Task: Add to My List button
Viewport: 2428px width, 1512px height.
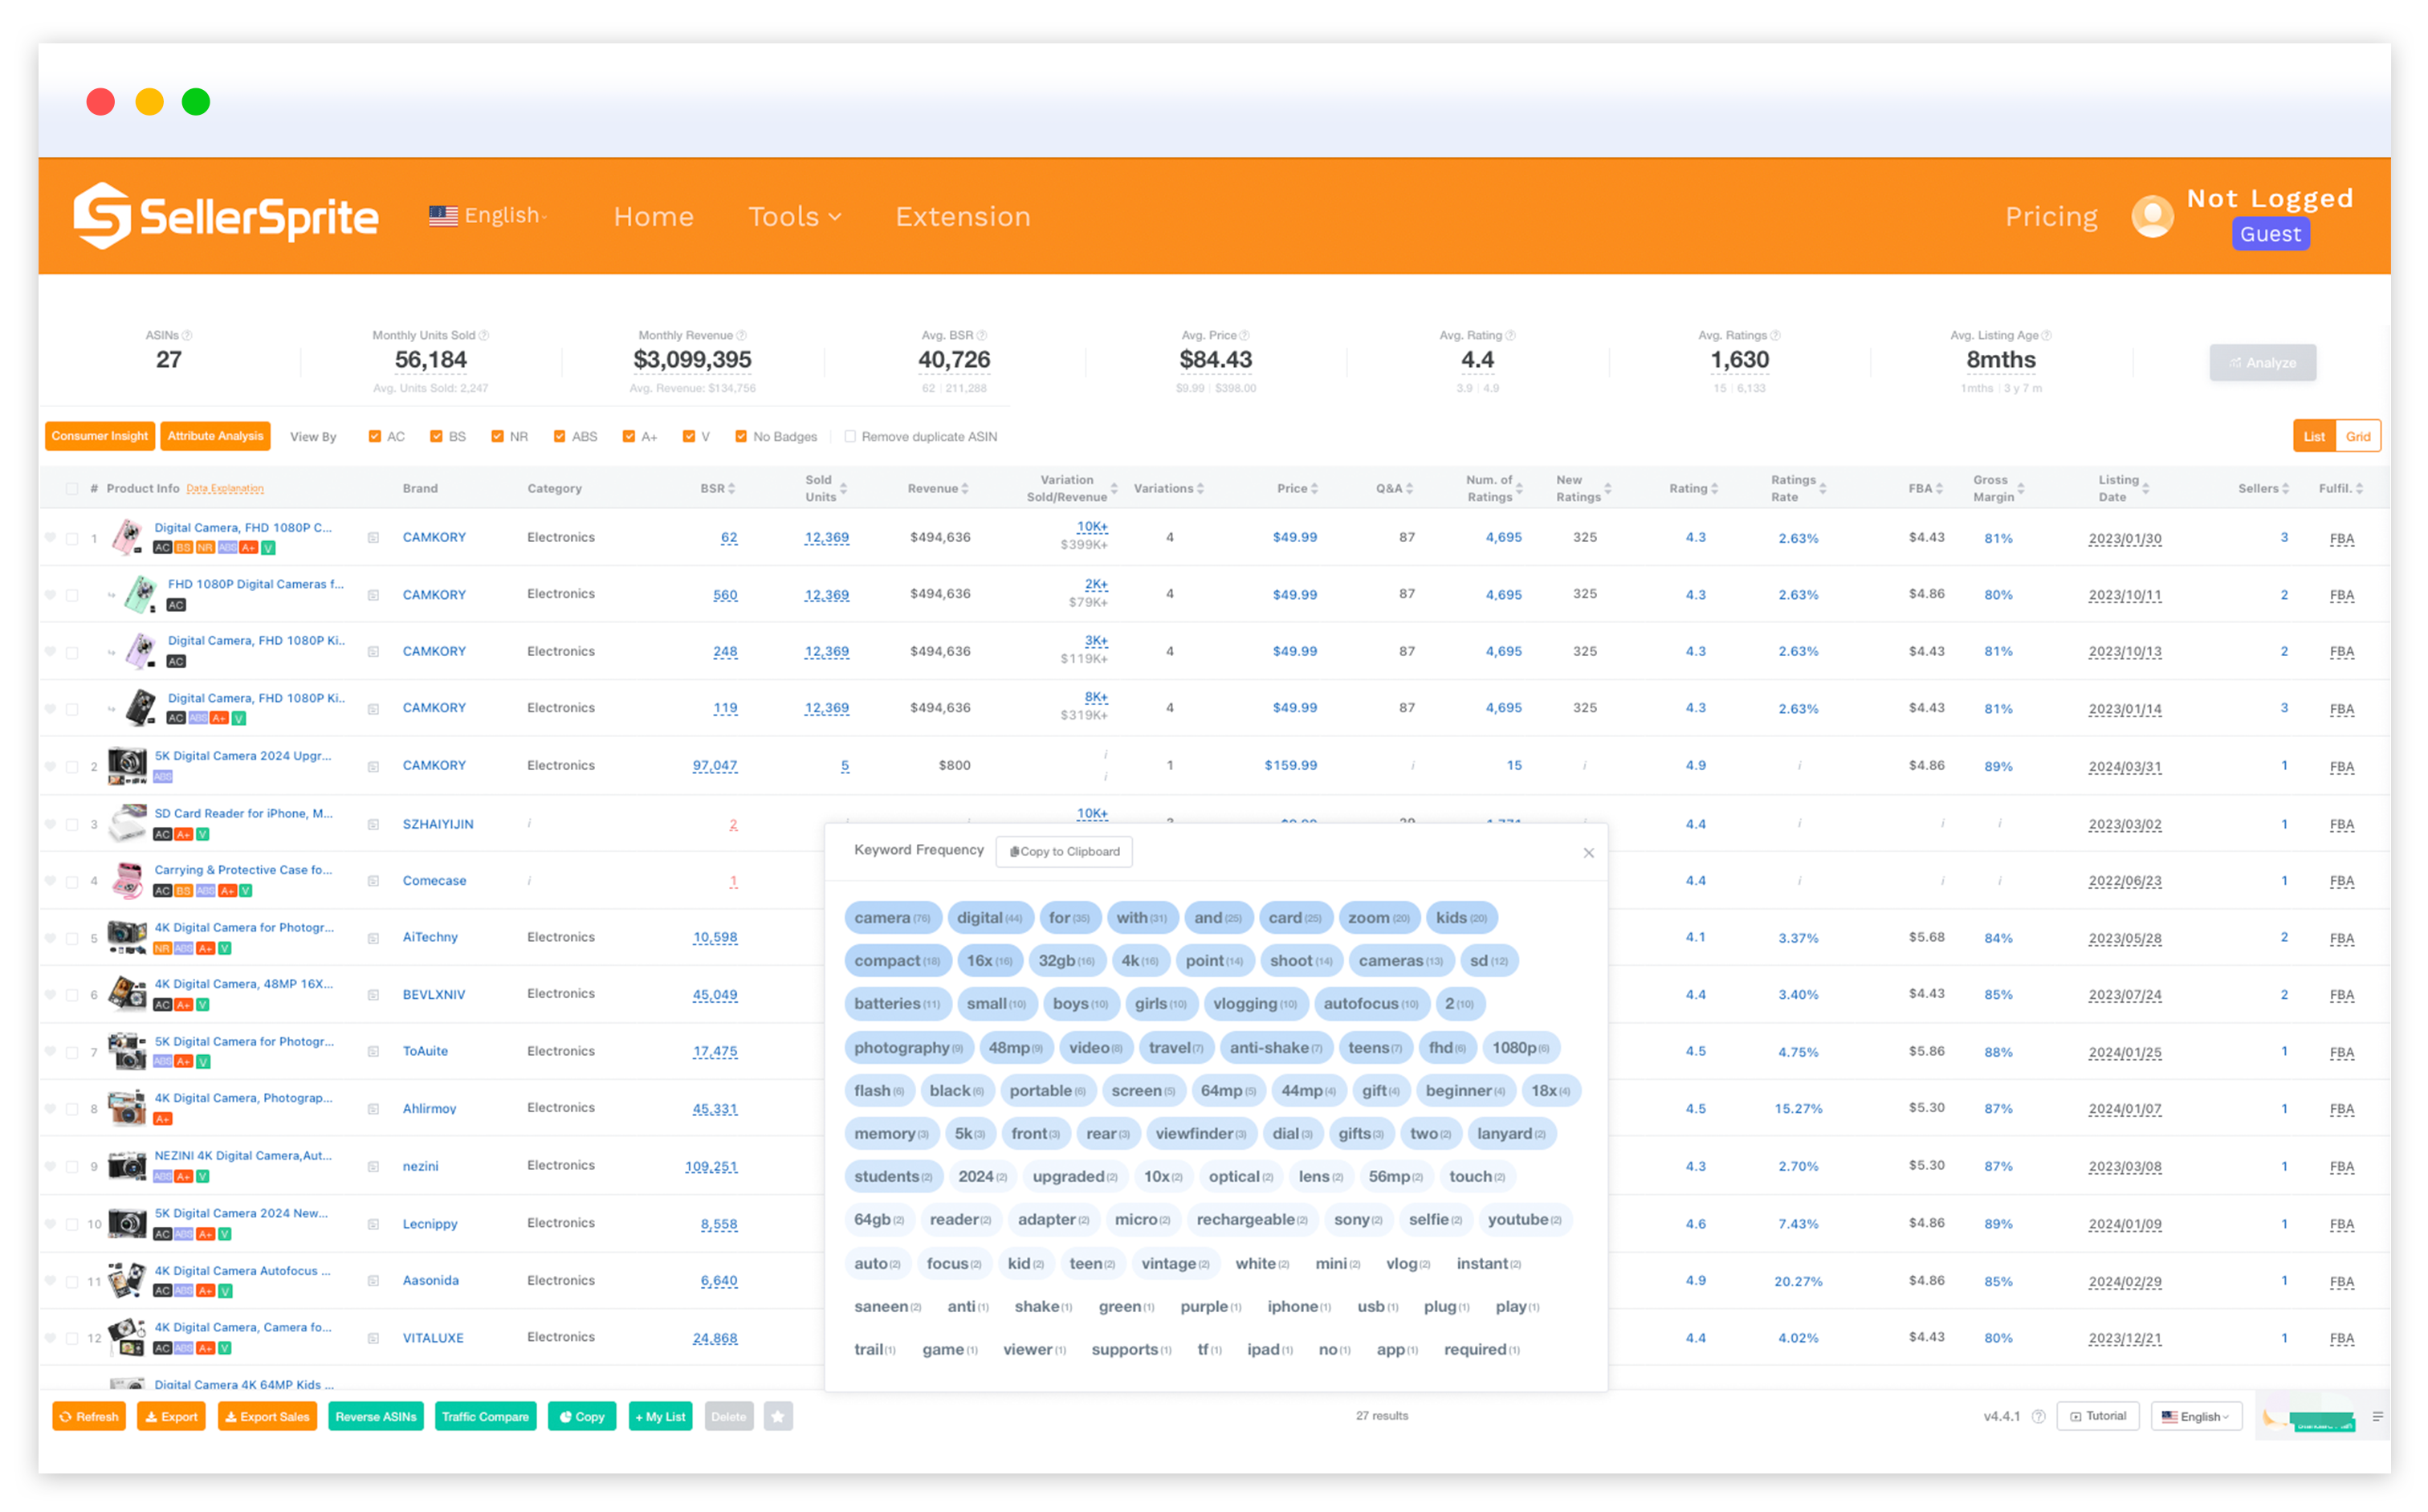Action: (660, 1416)
